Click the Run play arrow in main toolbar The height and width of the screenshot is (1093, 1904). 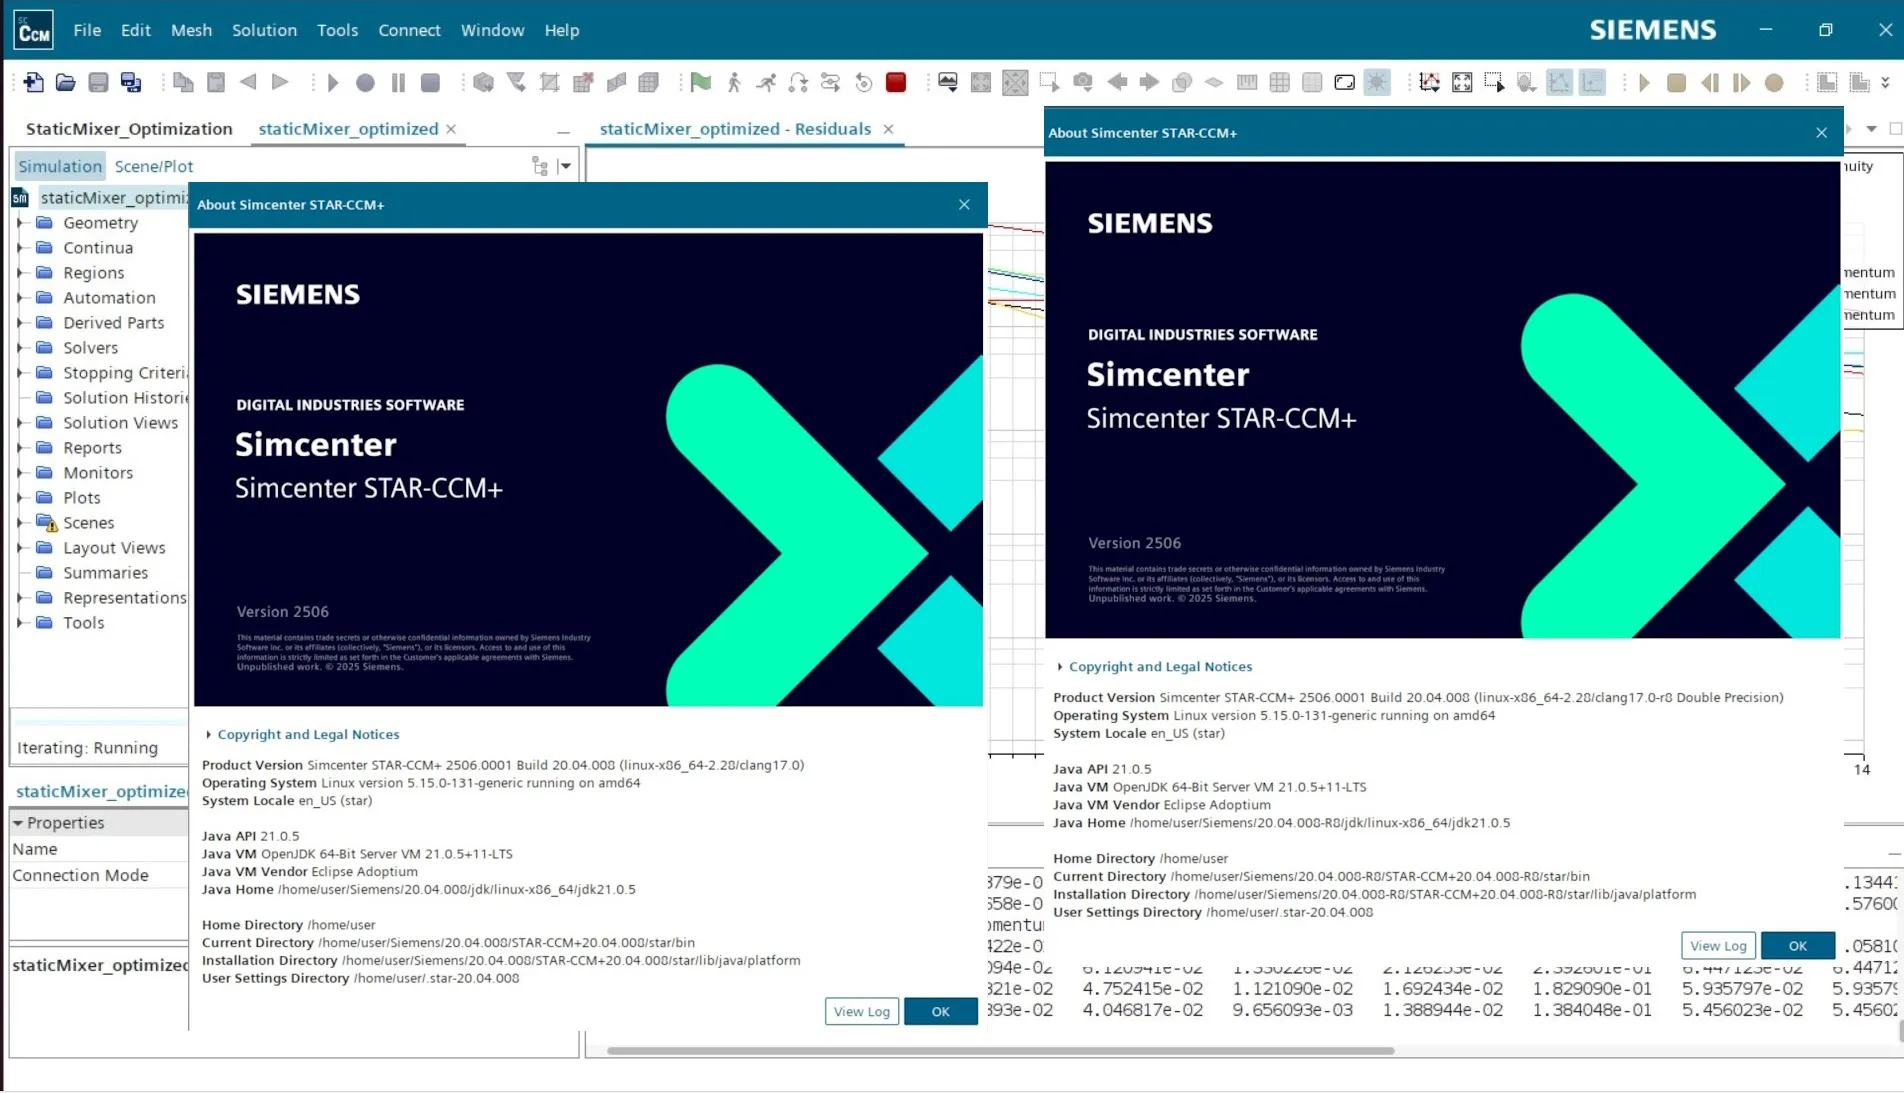pyautogui.click(x=333, y=83)
